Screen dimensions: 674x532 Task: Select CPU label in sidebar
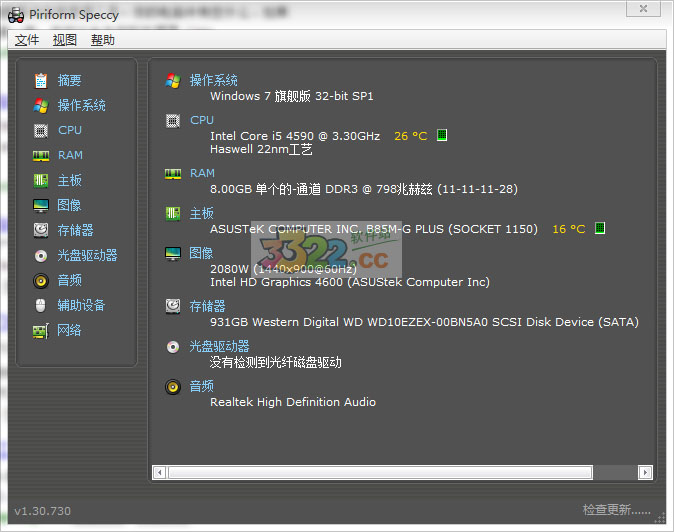[70, 130]
